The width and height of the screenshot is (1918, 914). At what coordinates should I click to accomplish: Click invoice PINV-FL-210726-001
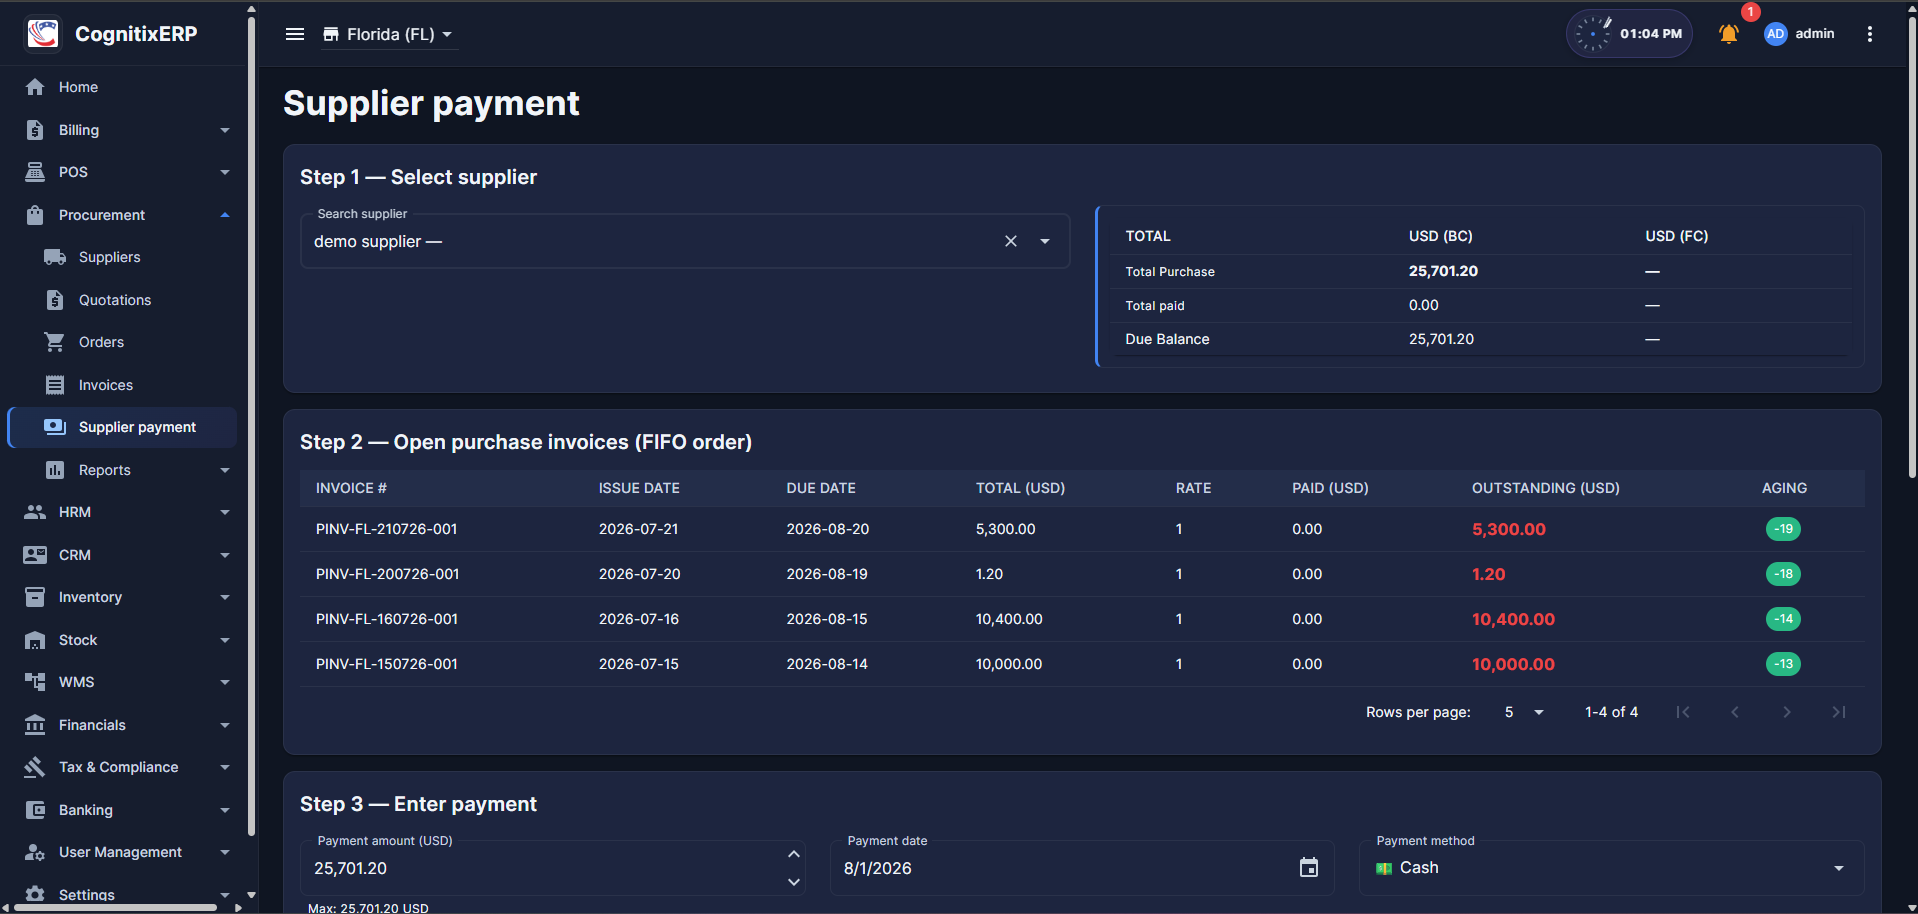(x=386, y=529)
